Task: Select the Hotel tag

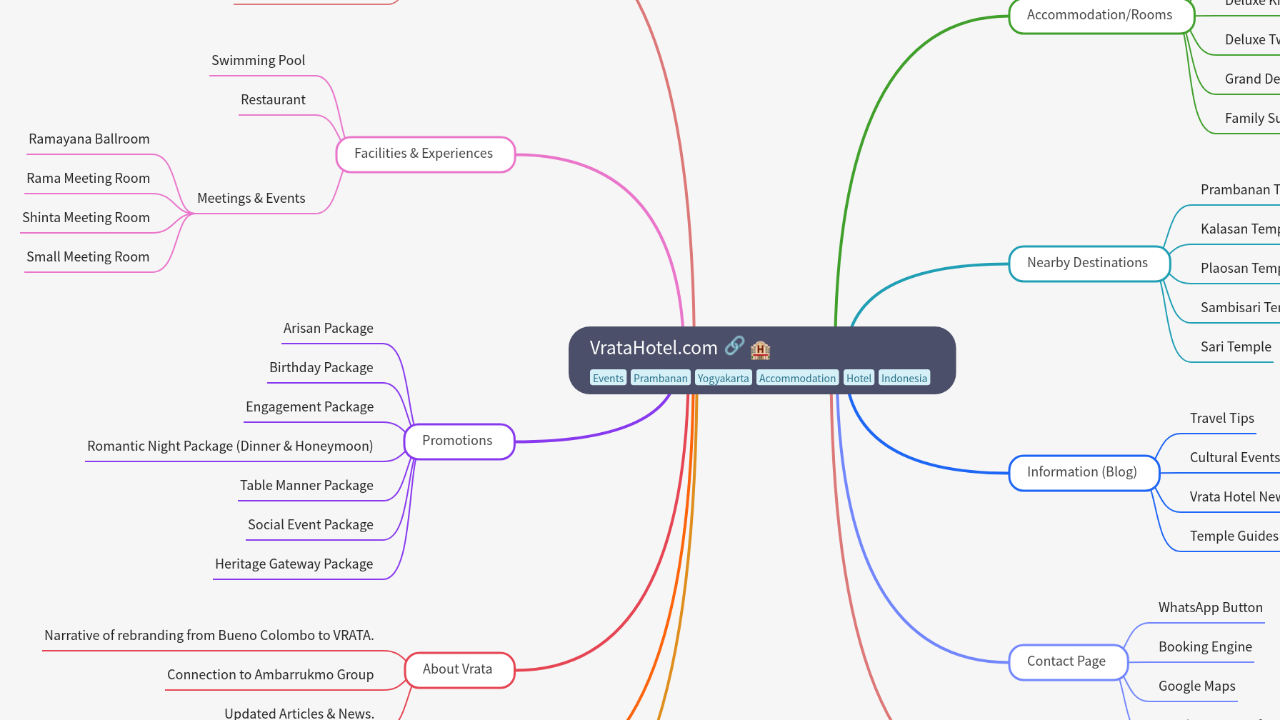Action: tap(859, 378)
